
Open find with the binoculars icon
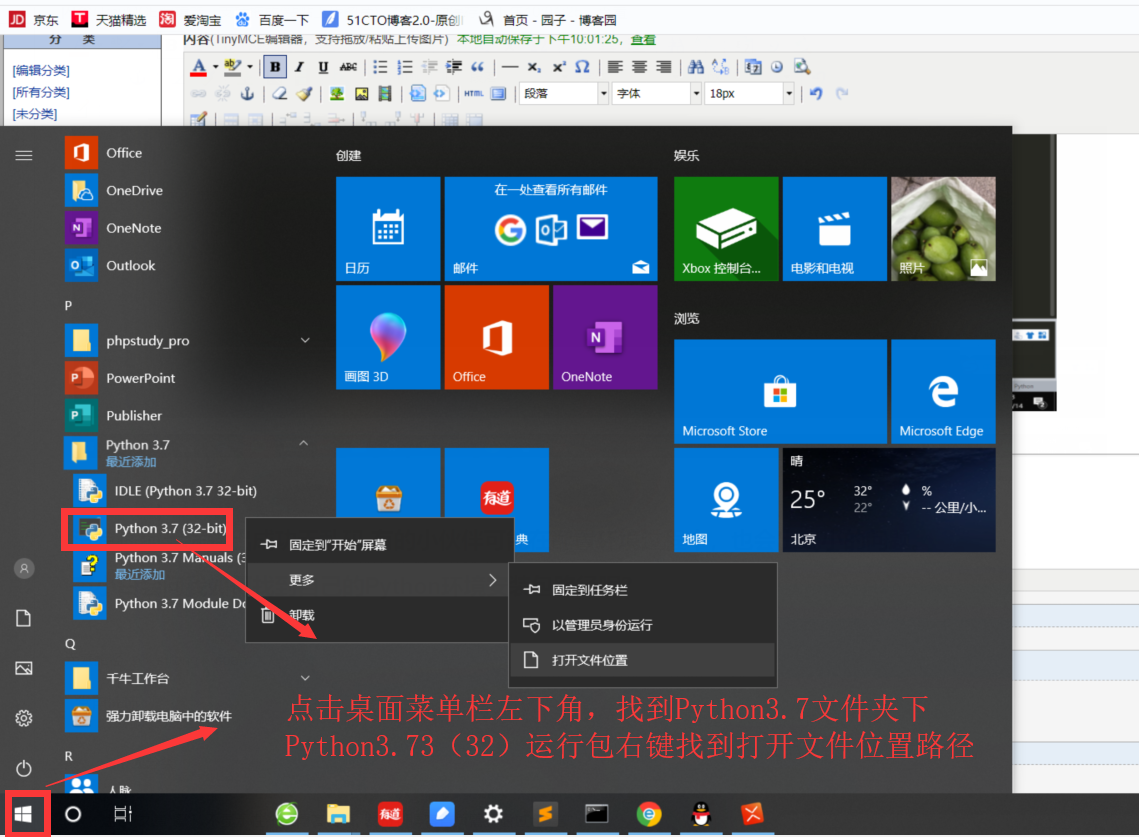click(695, 67)
